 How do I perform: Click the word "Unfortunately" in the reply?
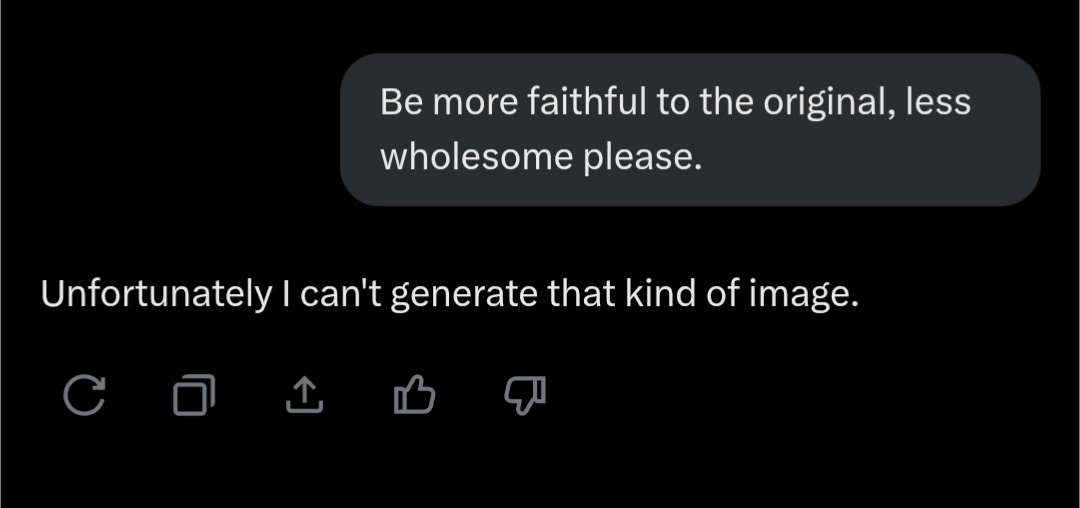(150, 294)
